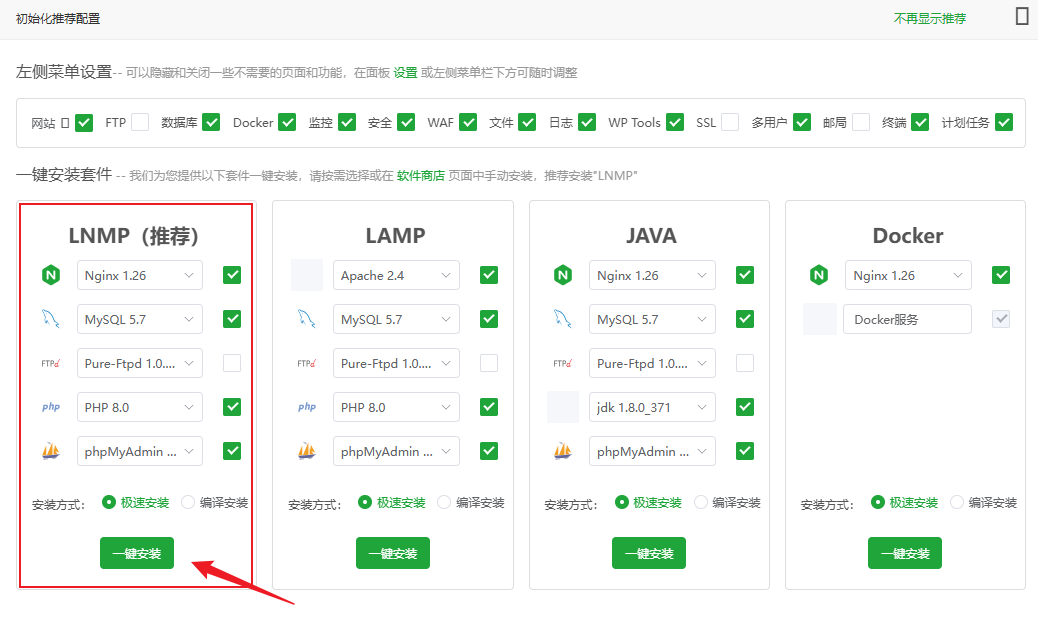Click the Docker服务 input field
The width and height of the screenshot is (1038, 618).
906,319
